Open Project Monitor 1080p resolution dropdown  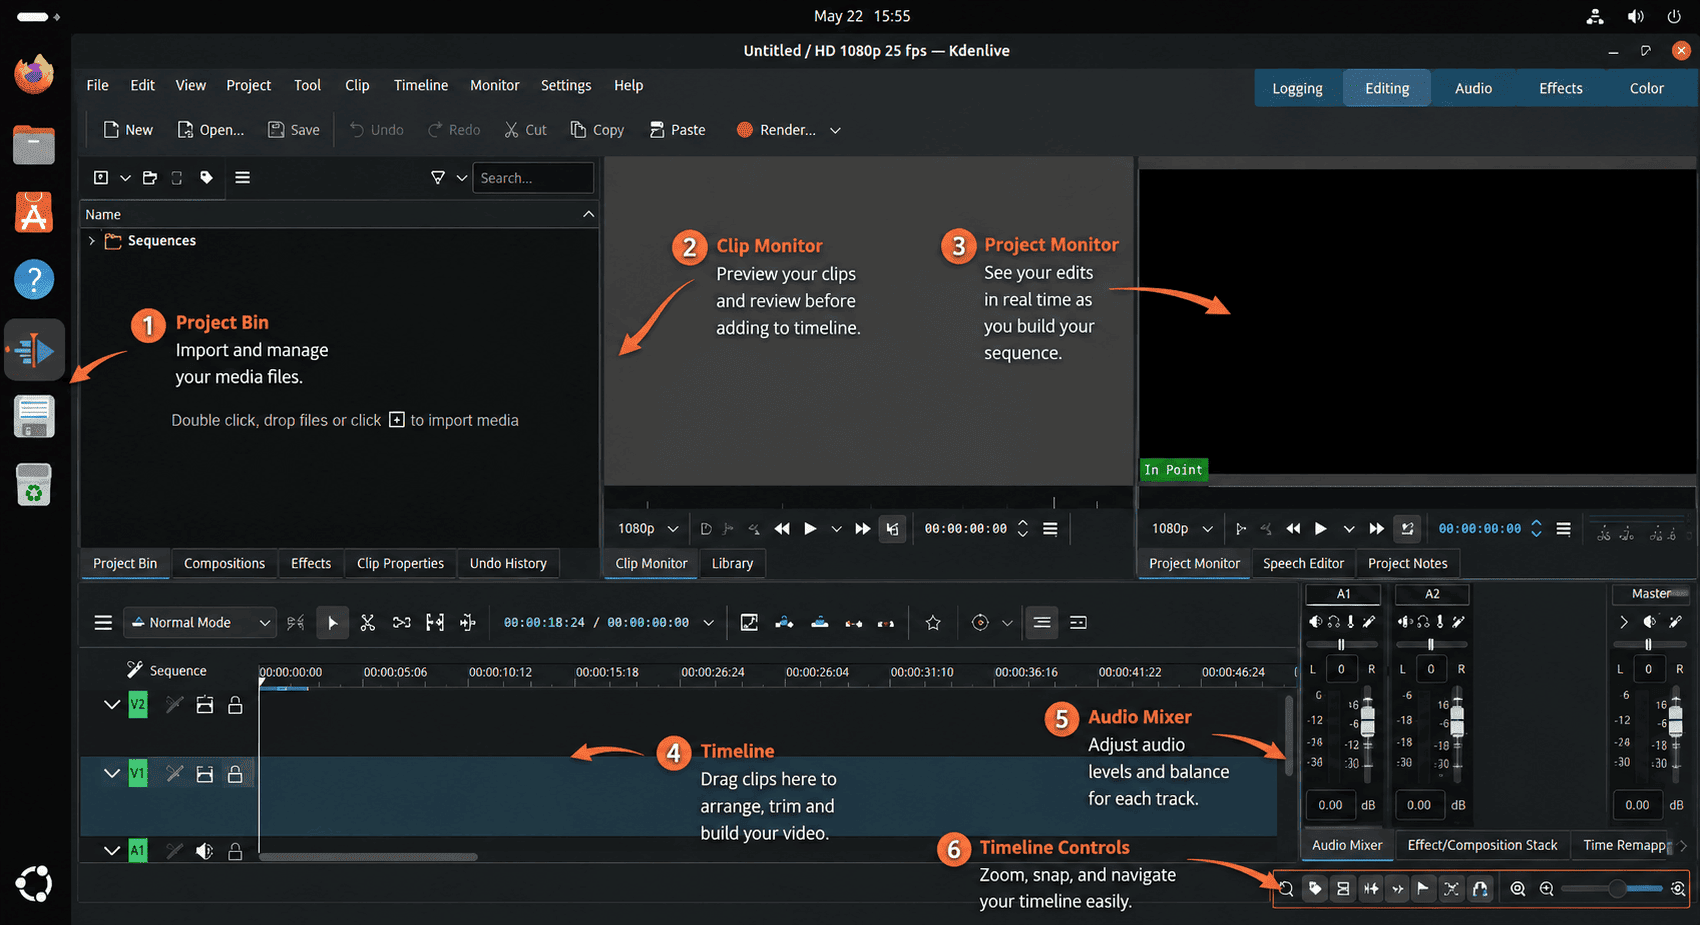pos(1182,528)
